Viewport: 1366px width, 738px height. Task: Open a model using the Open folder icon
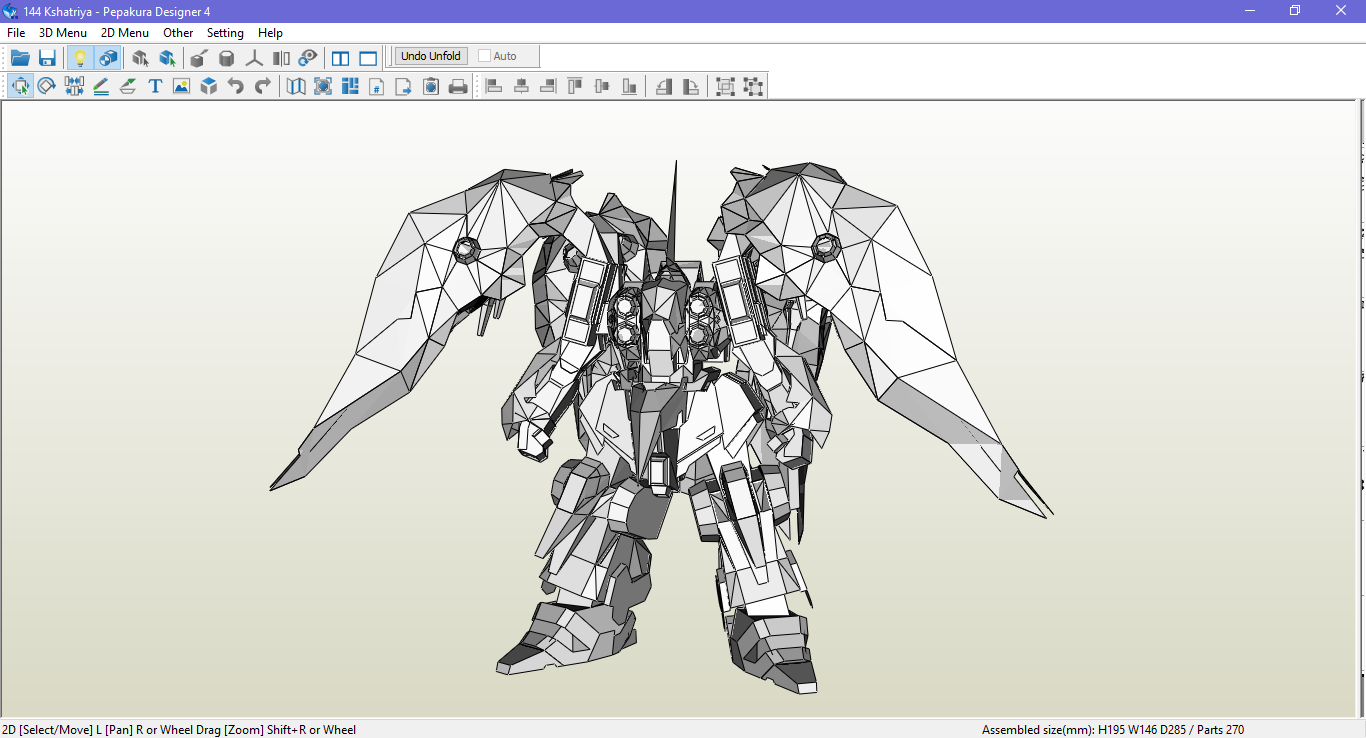tap(20, 57)
